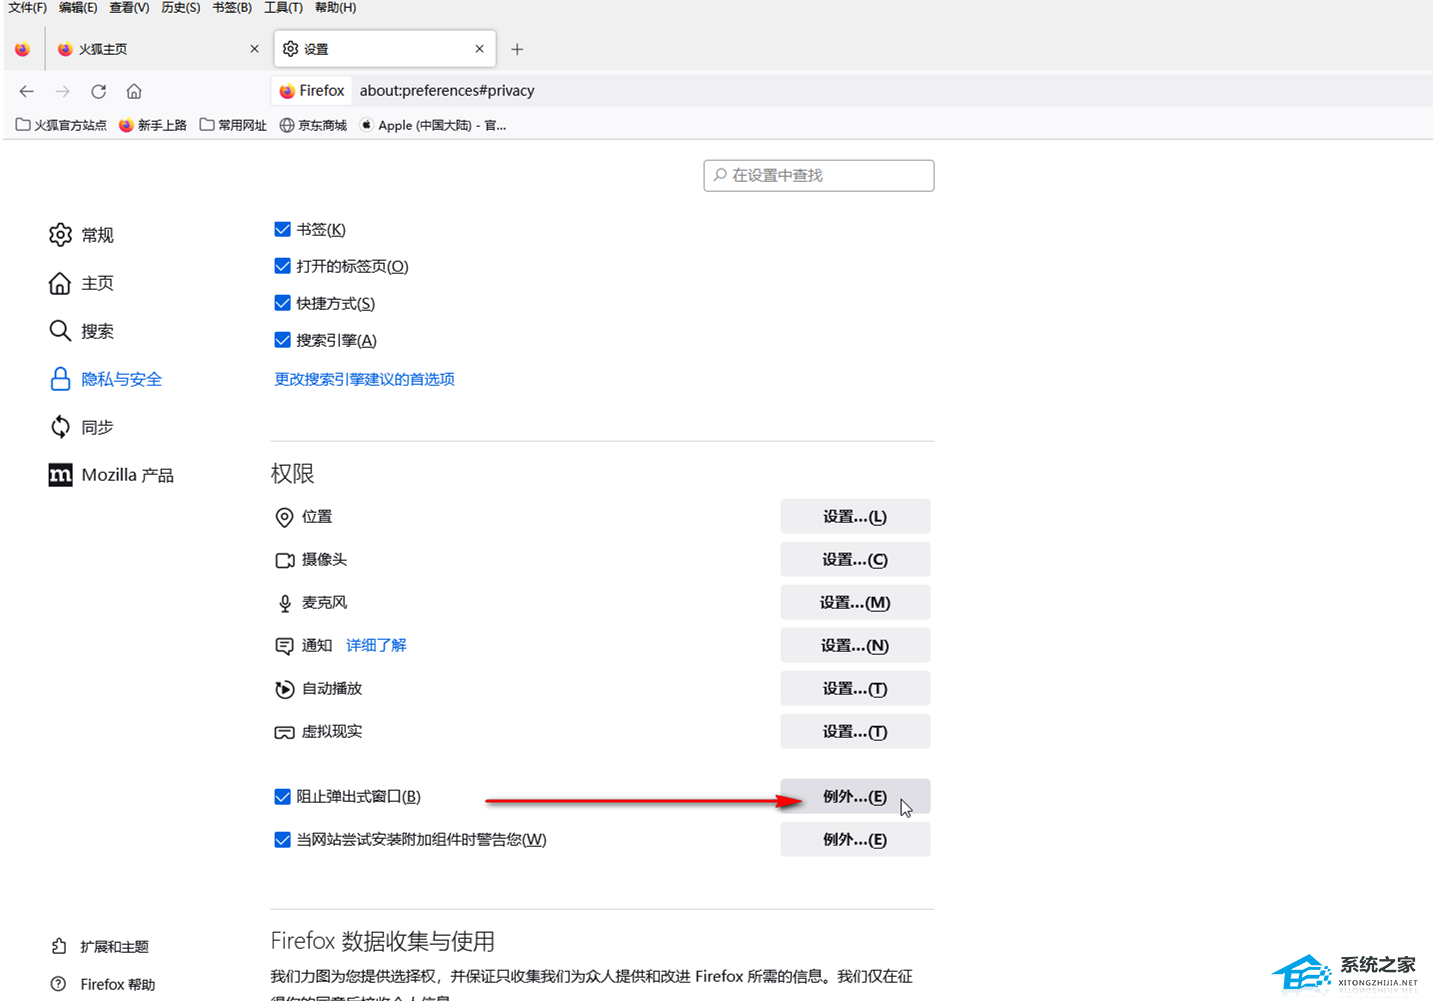Uncheck the 搜索引擎(A) checkbox

[282, 340]
